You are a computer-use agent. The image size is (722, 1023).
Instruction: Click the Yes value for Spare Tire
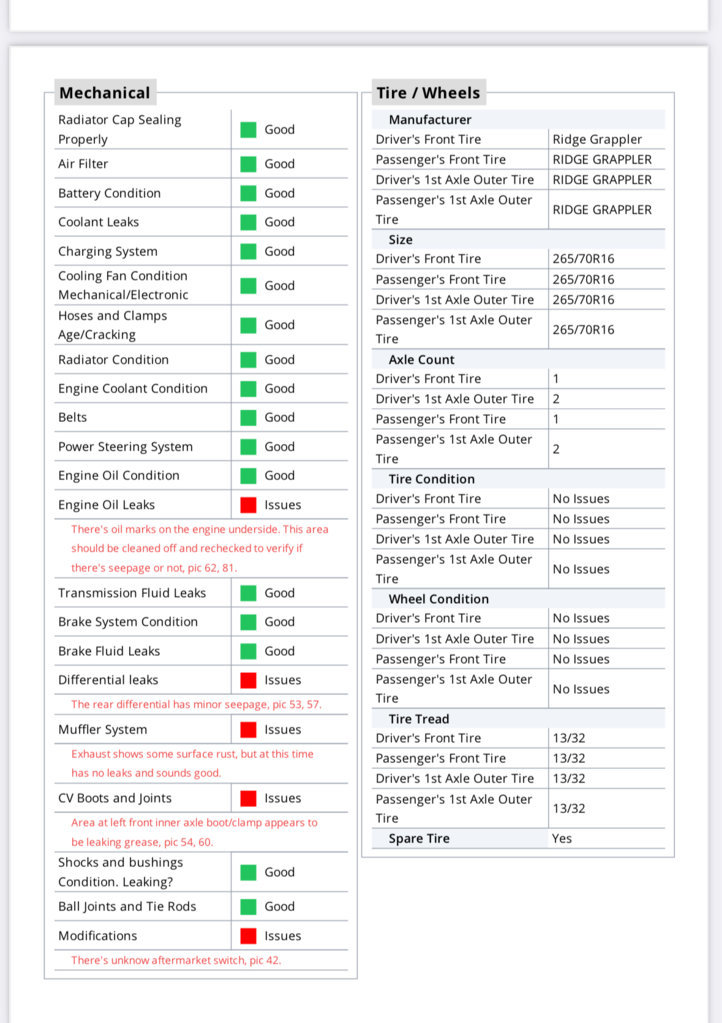pyautogui.click(x=562, y=838)
